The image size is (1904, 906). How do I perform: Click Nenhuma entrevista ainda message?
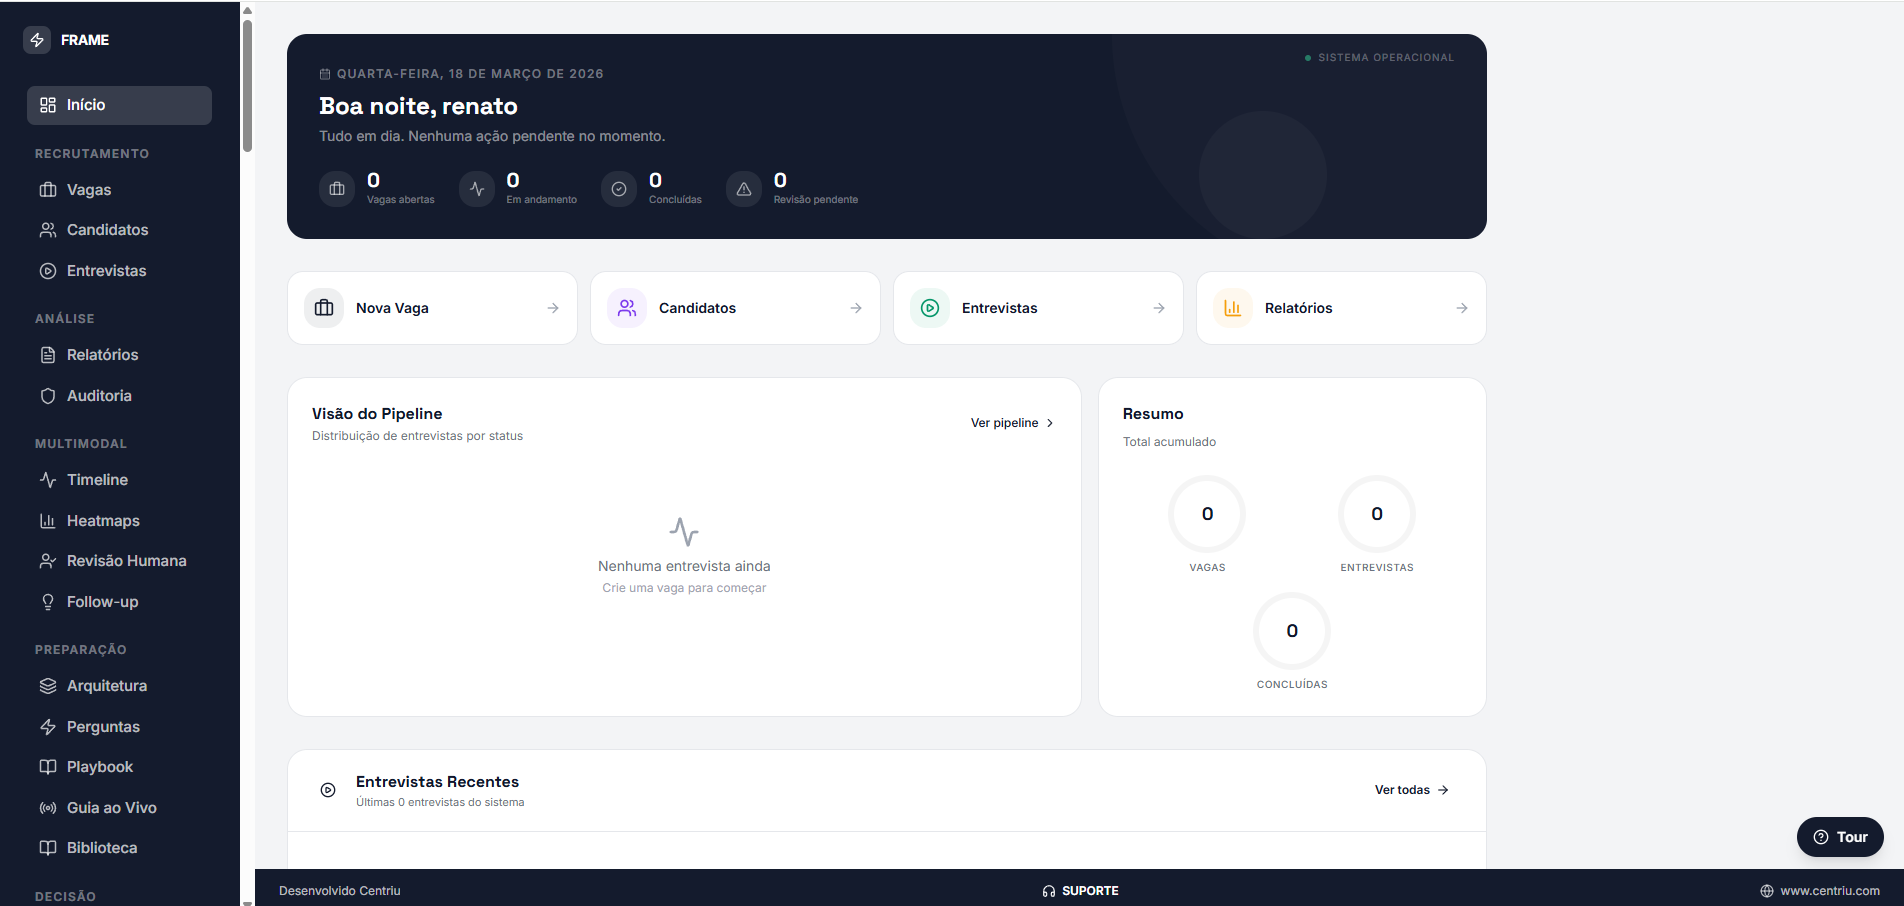pos(684,566)
